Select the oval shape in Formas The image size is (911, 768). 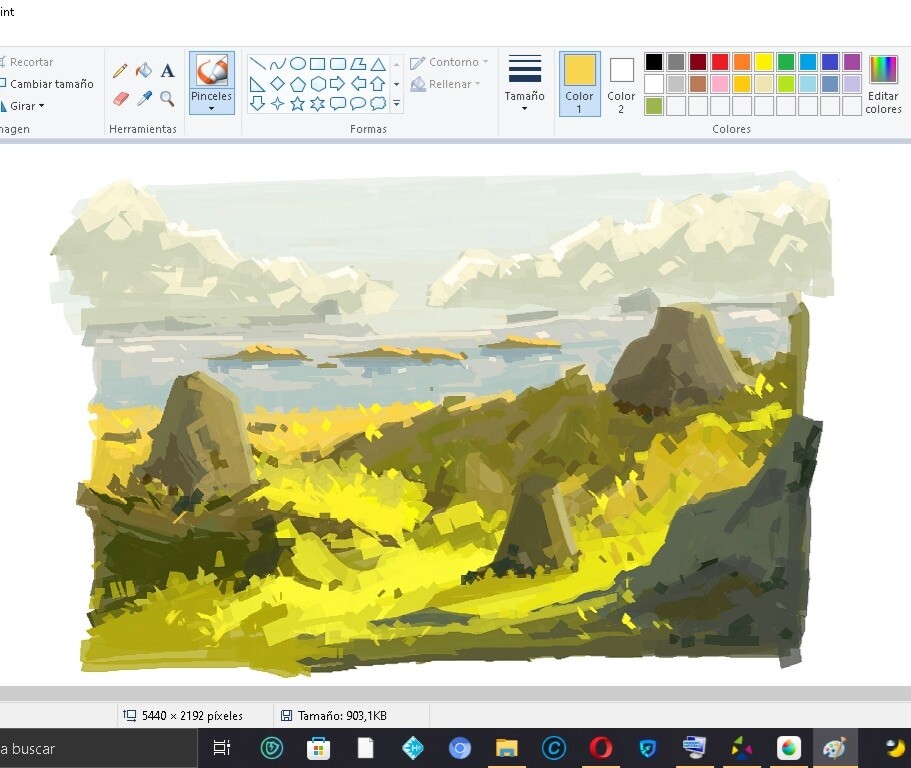[298, 63]
